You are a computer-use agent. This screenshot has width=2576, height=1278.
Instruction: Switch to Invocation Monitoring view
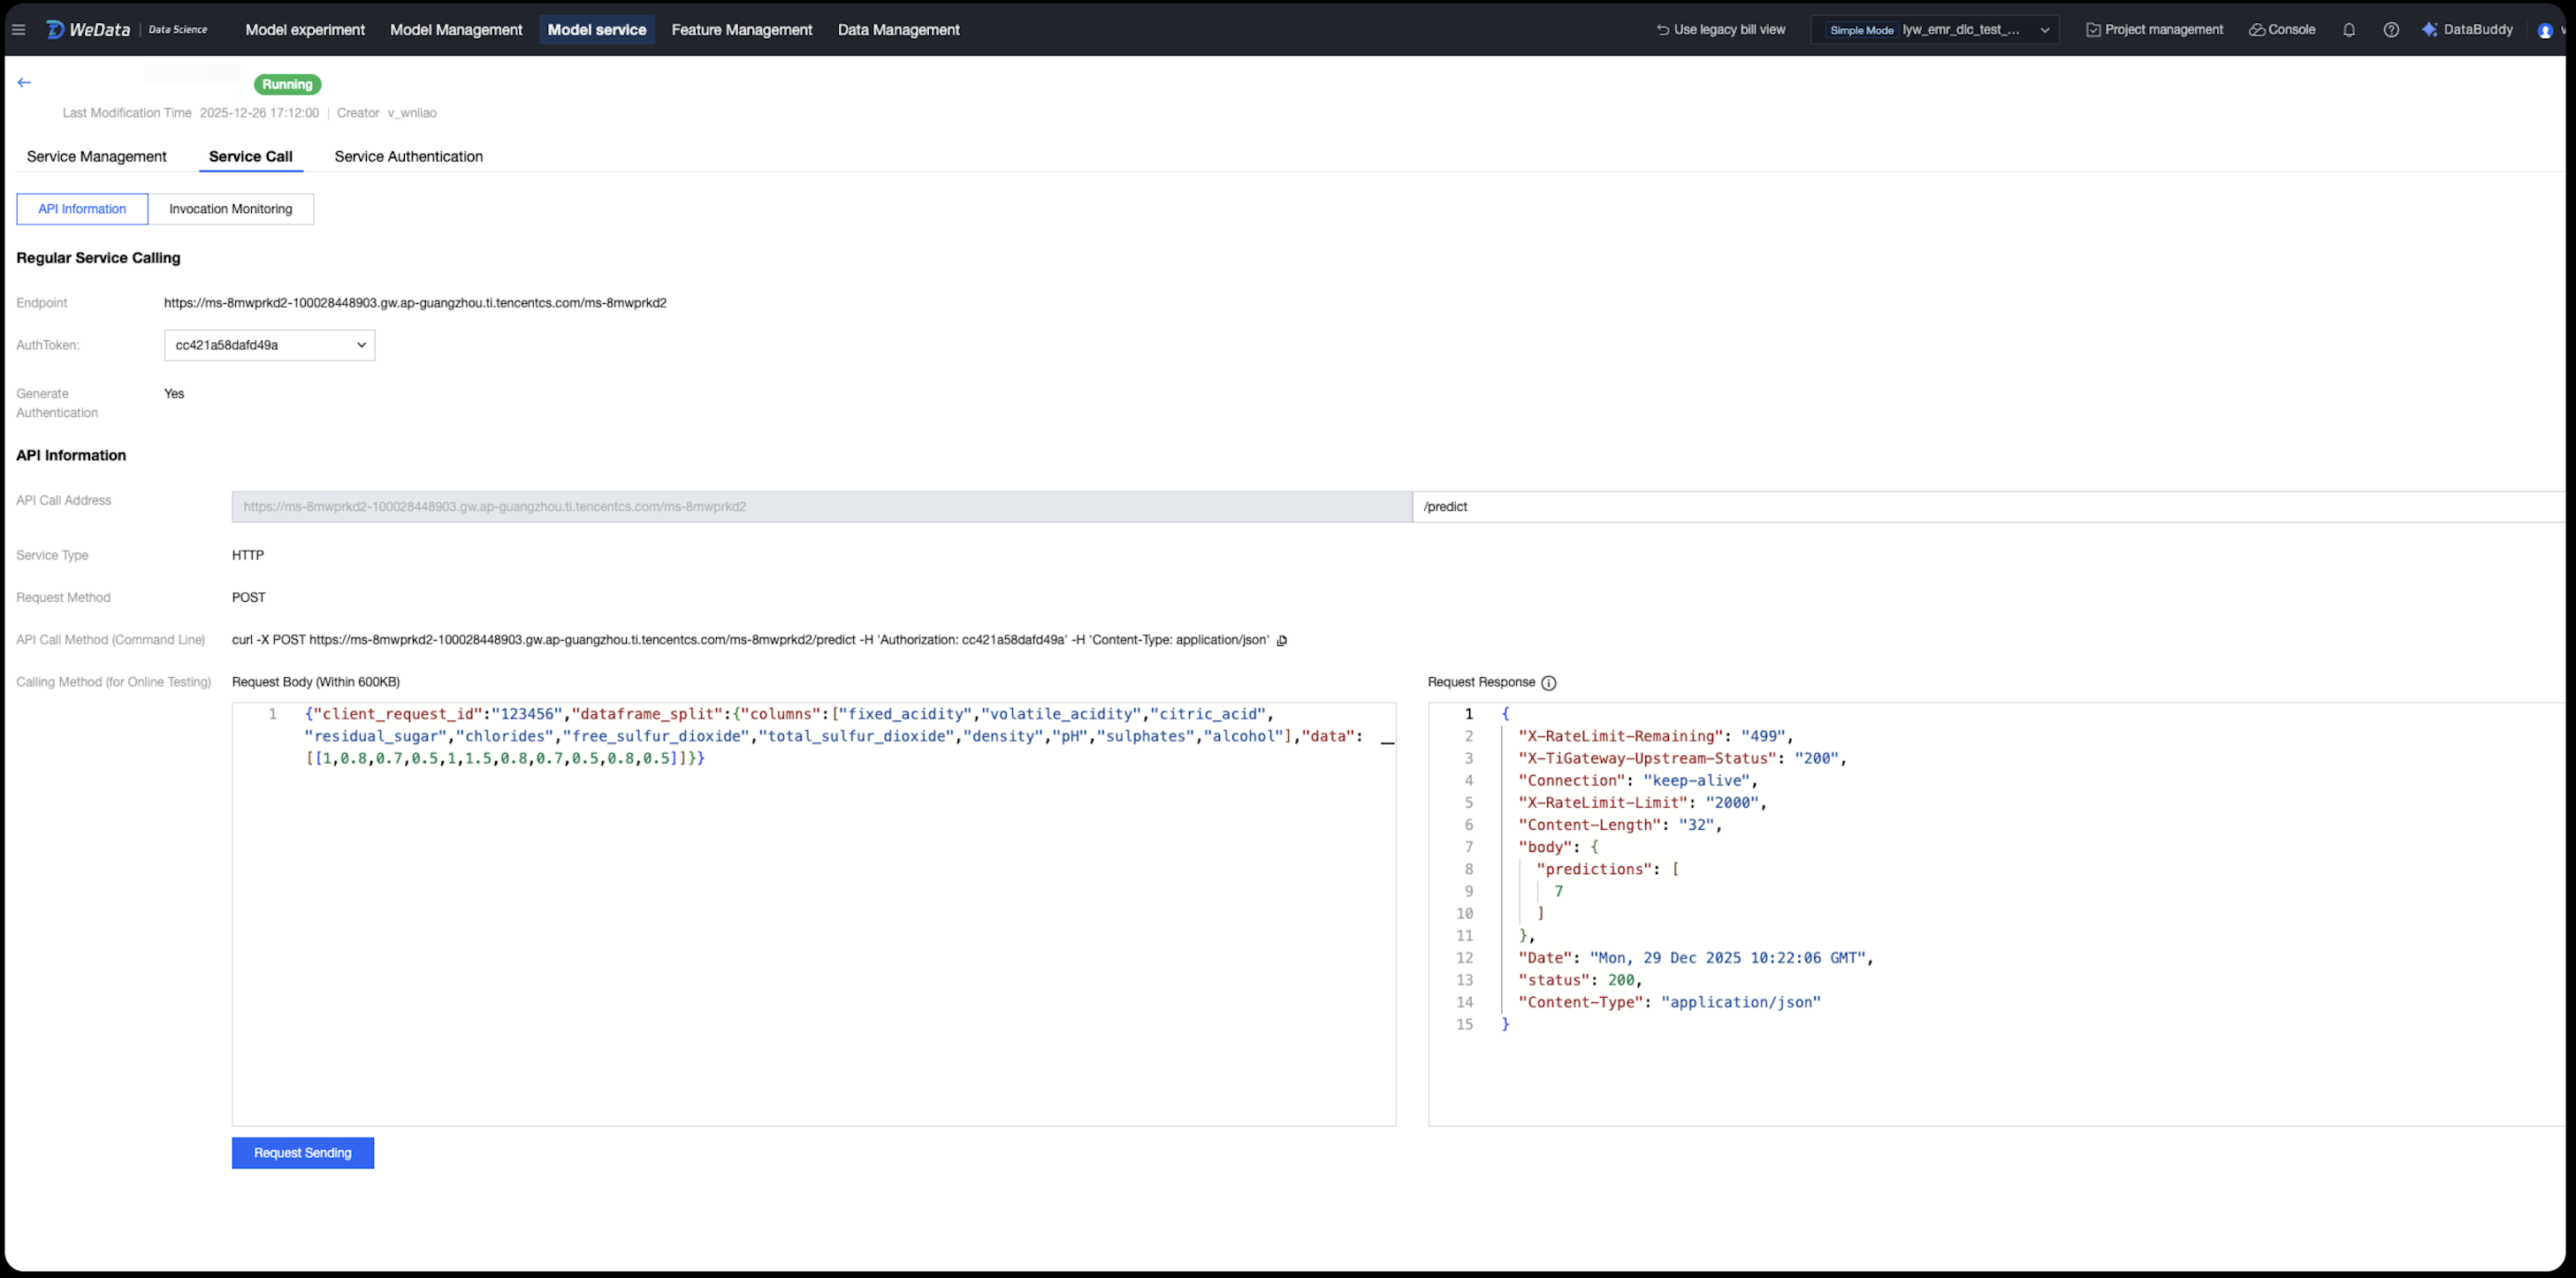[x=230, y=209]
